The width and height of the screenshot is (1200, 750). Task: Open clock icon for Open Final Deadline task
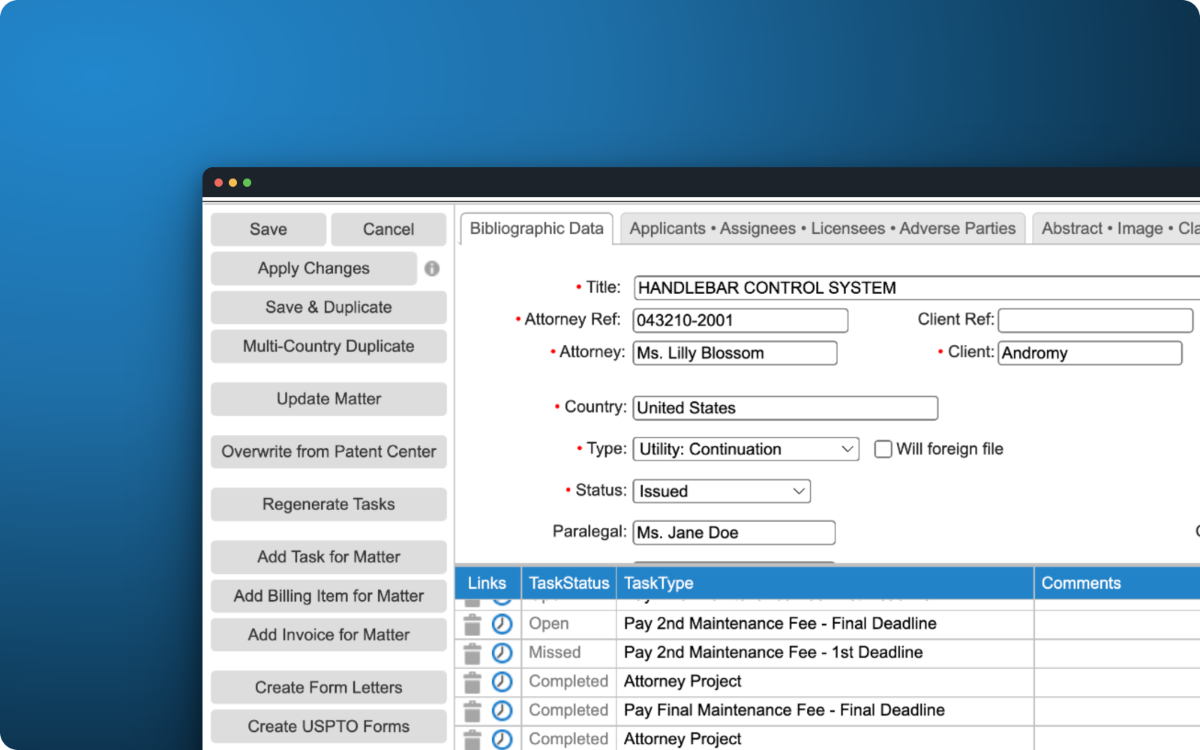point(502,624)
